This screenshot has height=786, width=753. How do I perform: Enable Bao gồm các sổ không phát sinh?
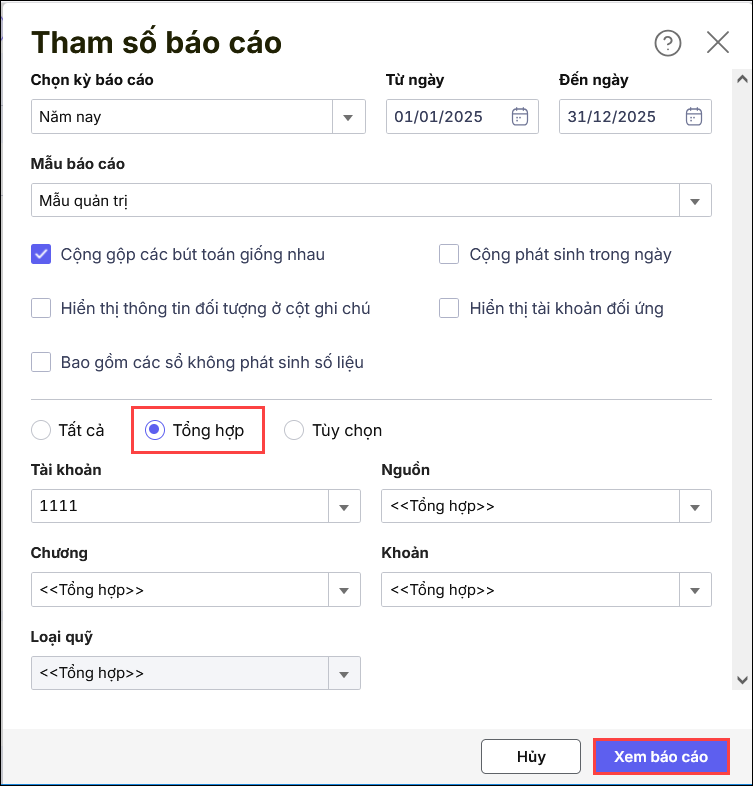(41, 362)
